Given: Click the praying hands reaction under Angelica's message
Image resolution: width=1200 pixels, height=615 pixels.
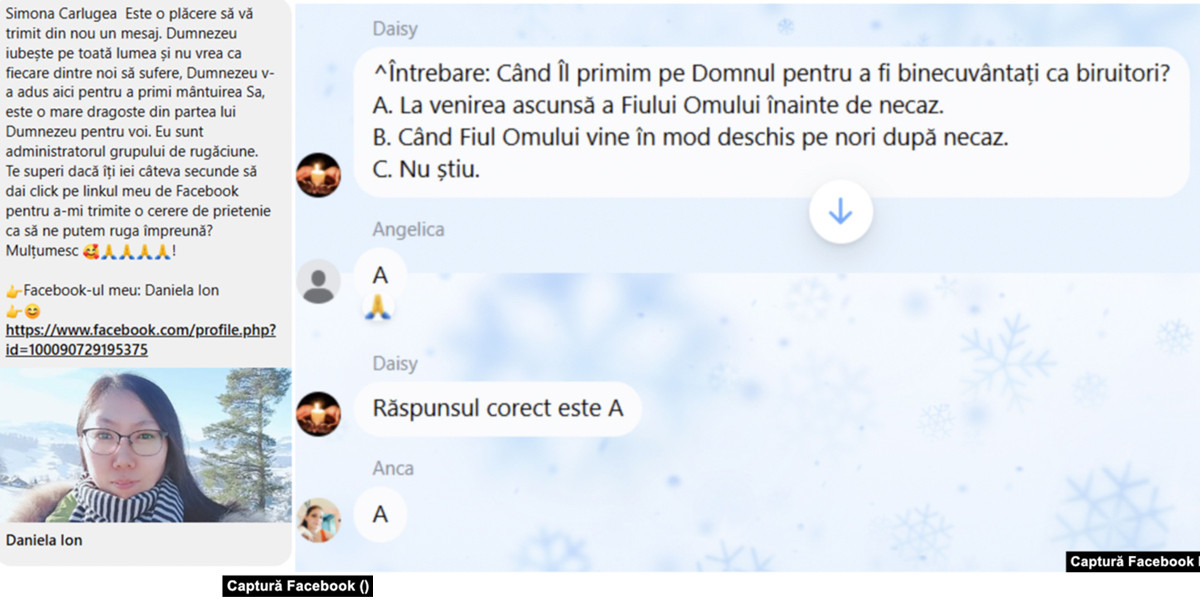Looking at the screenshot, I should click(x=379, y=308).
